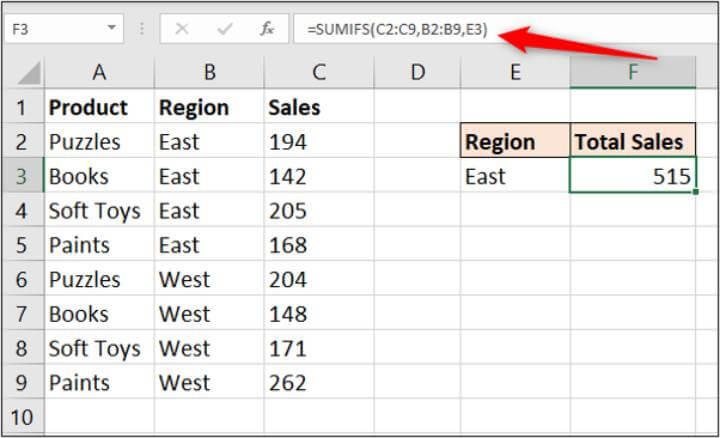Viewport: 720px width, 438px height.
Task: Select the Soft Toys cell in row 4
Action: 99,211
